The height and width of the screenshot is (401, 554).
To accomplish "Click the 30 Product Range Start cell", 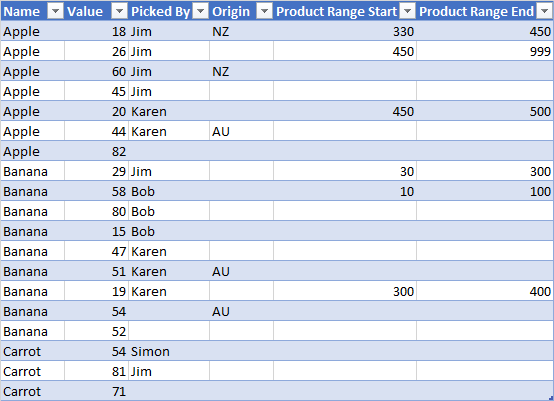I will pos(345,171).
